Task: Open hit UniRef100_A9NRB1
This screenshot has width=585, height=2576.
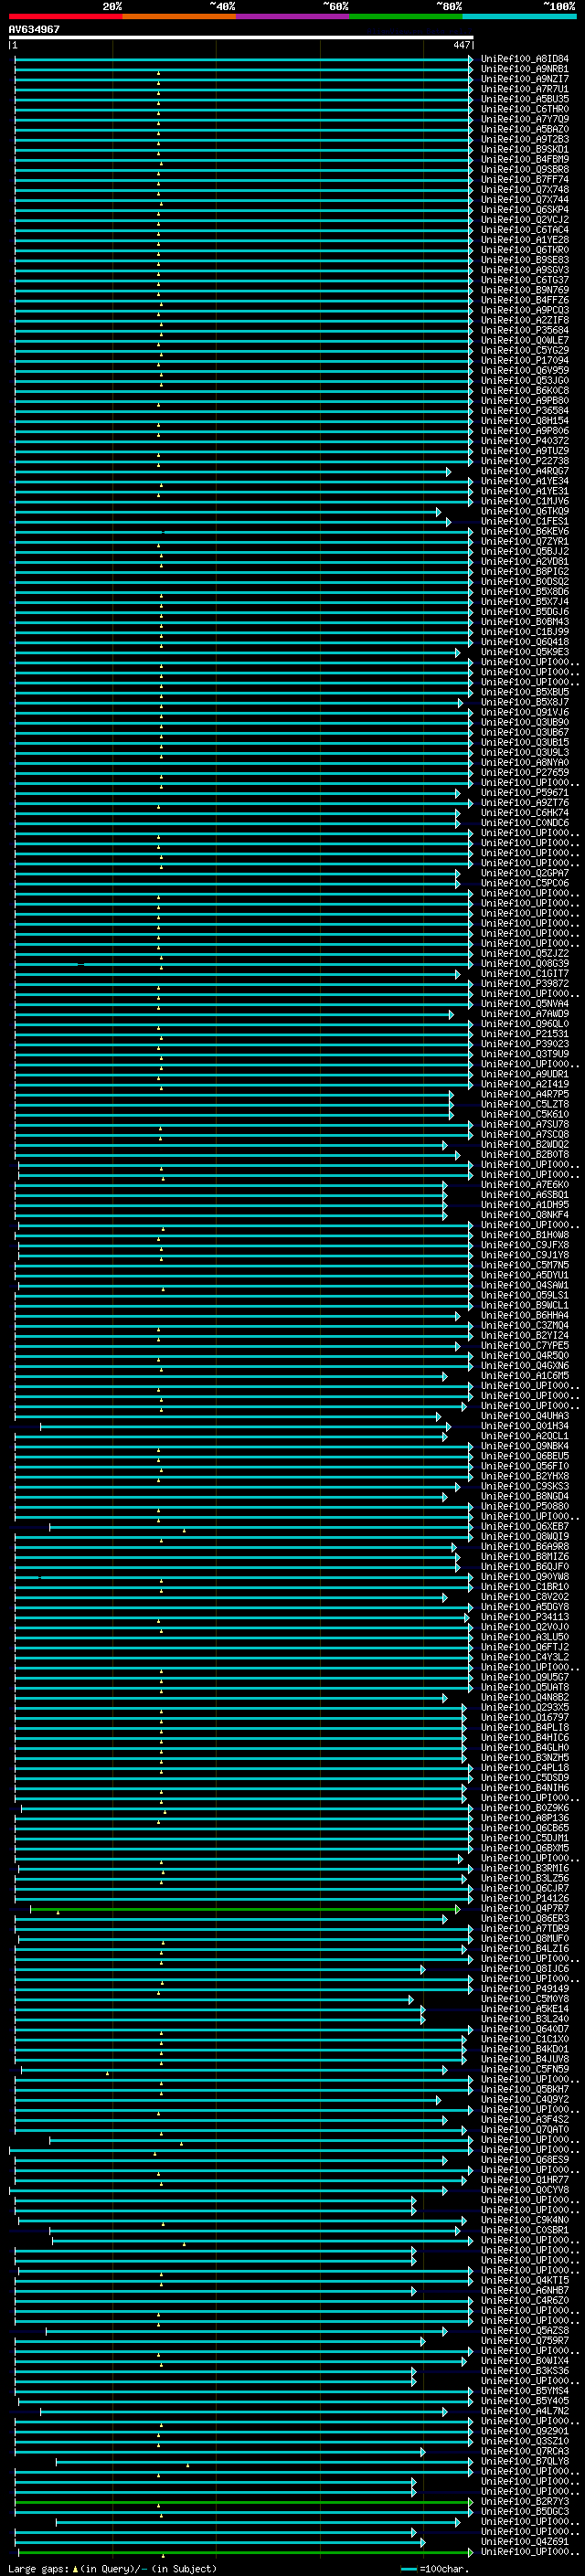Action: click(x=525, y=69)
